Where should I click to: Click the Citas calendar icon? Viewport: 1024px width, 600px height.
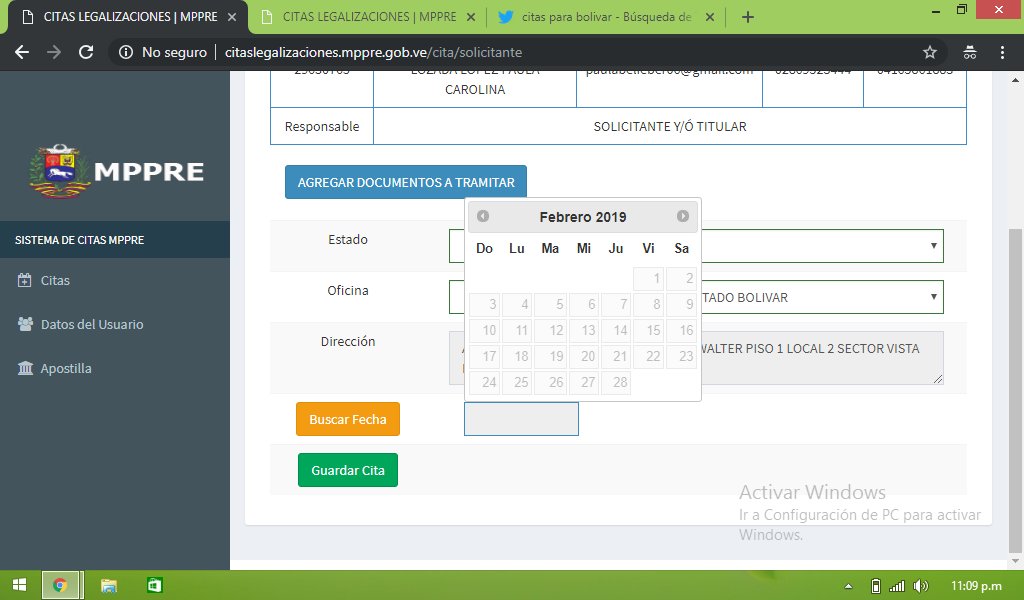pos(24,280)
